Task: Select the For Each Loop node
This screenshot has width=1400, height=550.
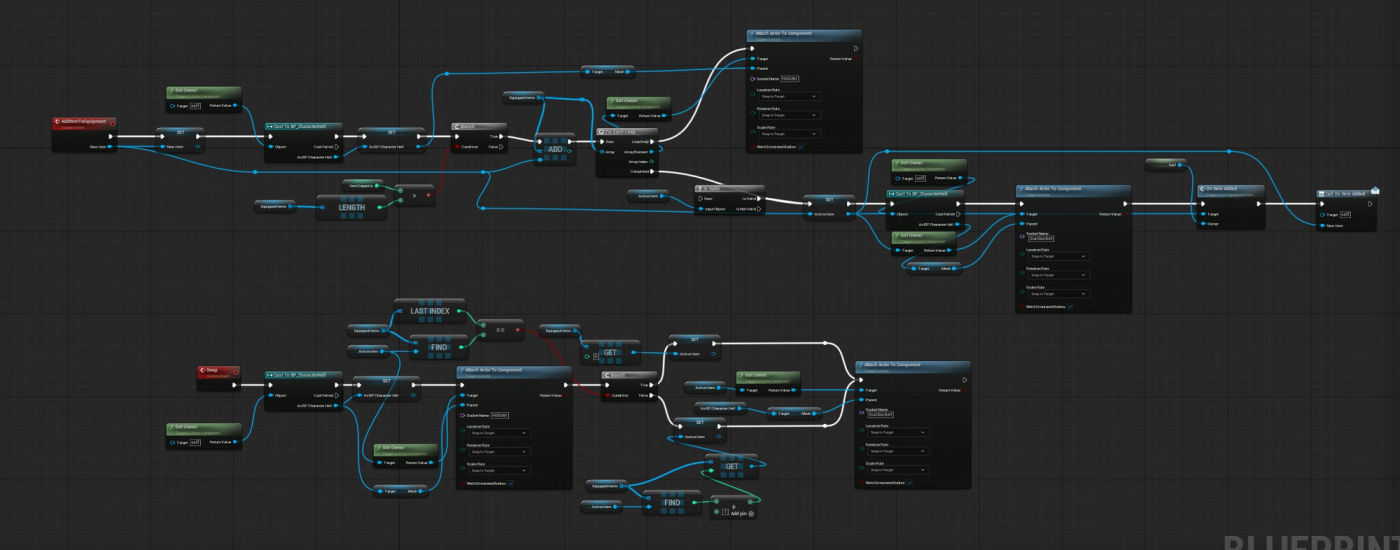Action: 628,152
